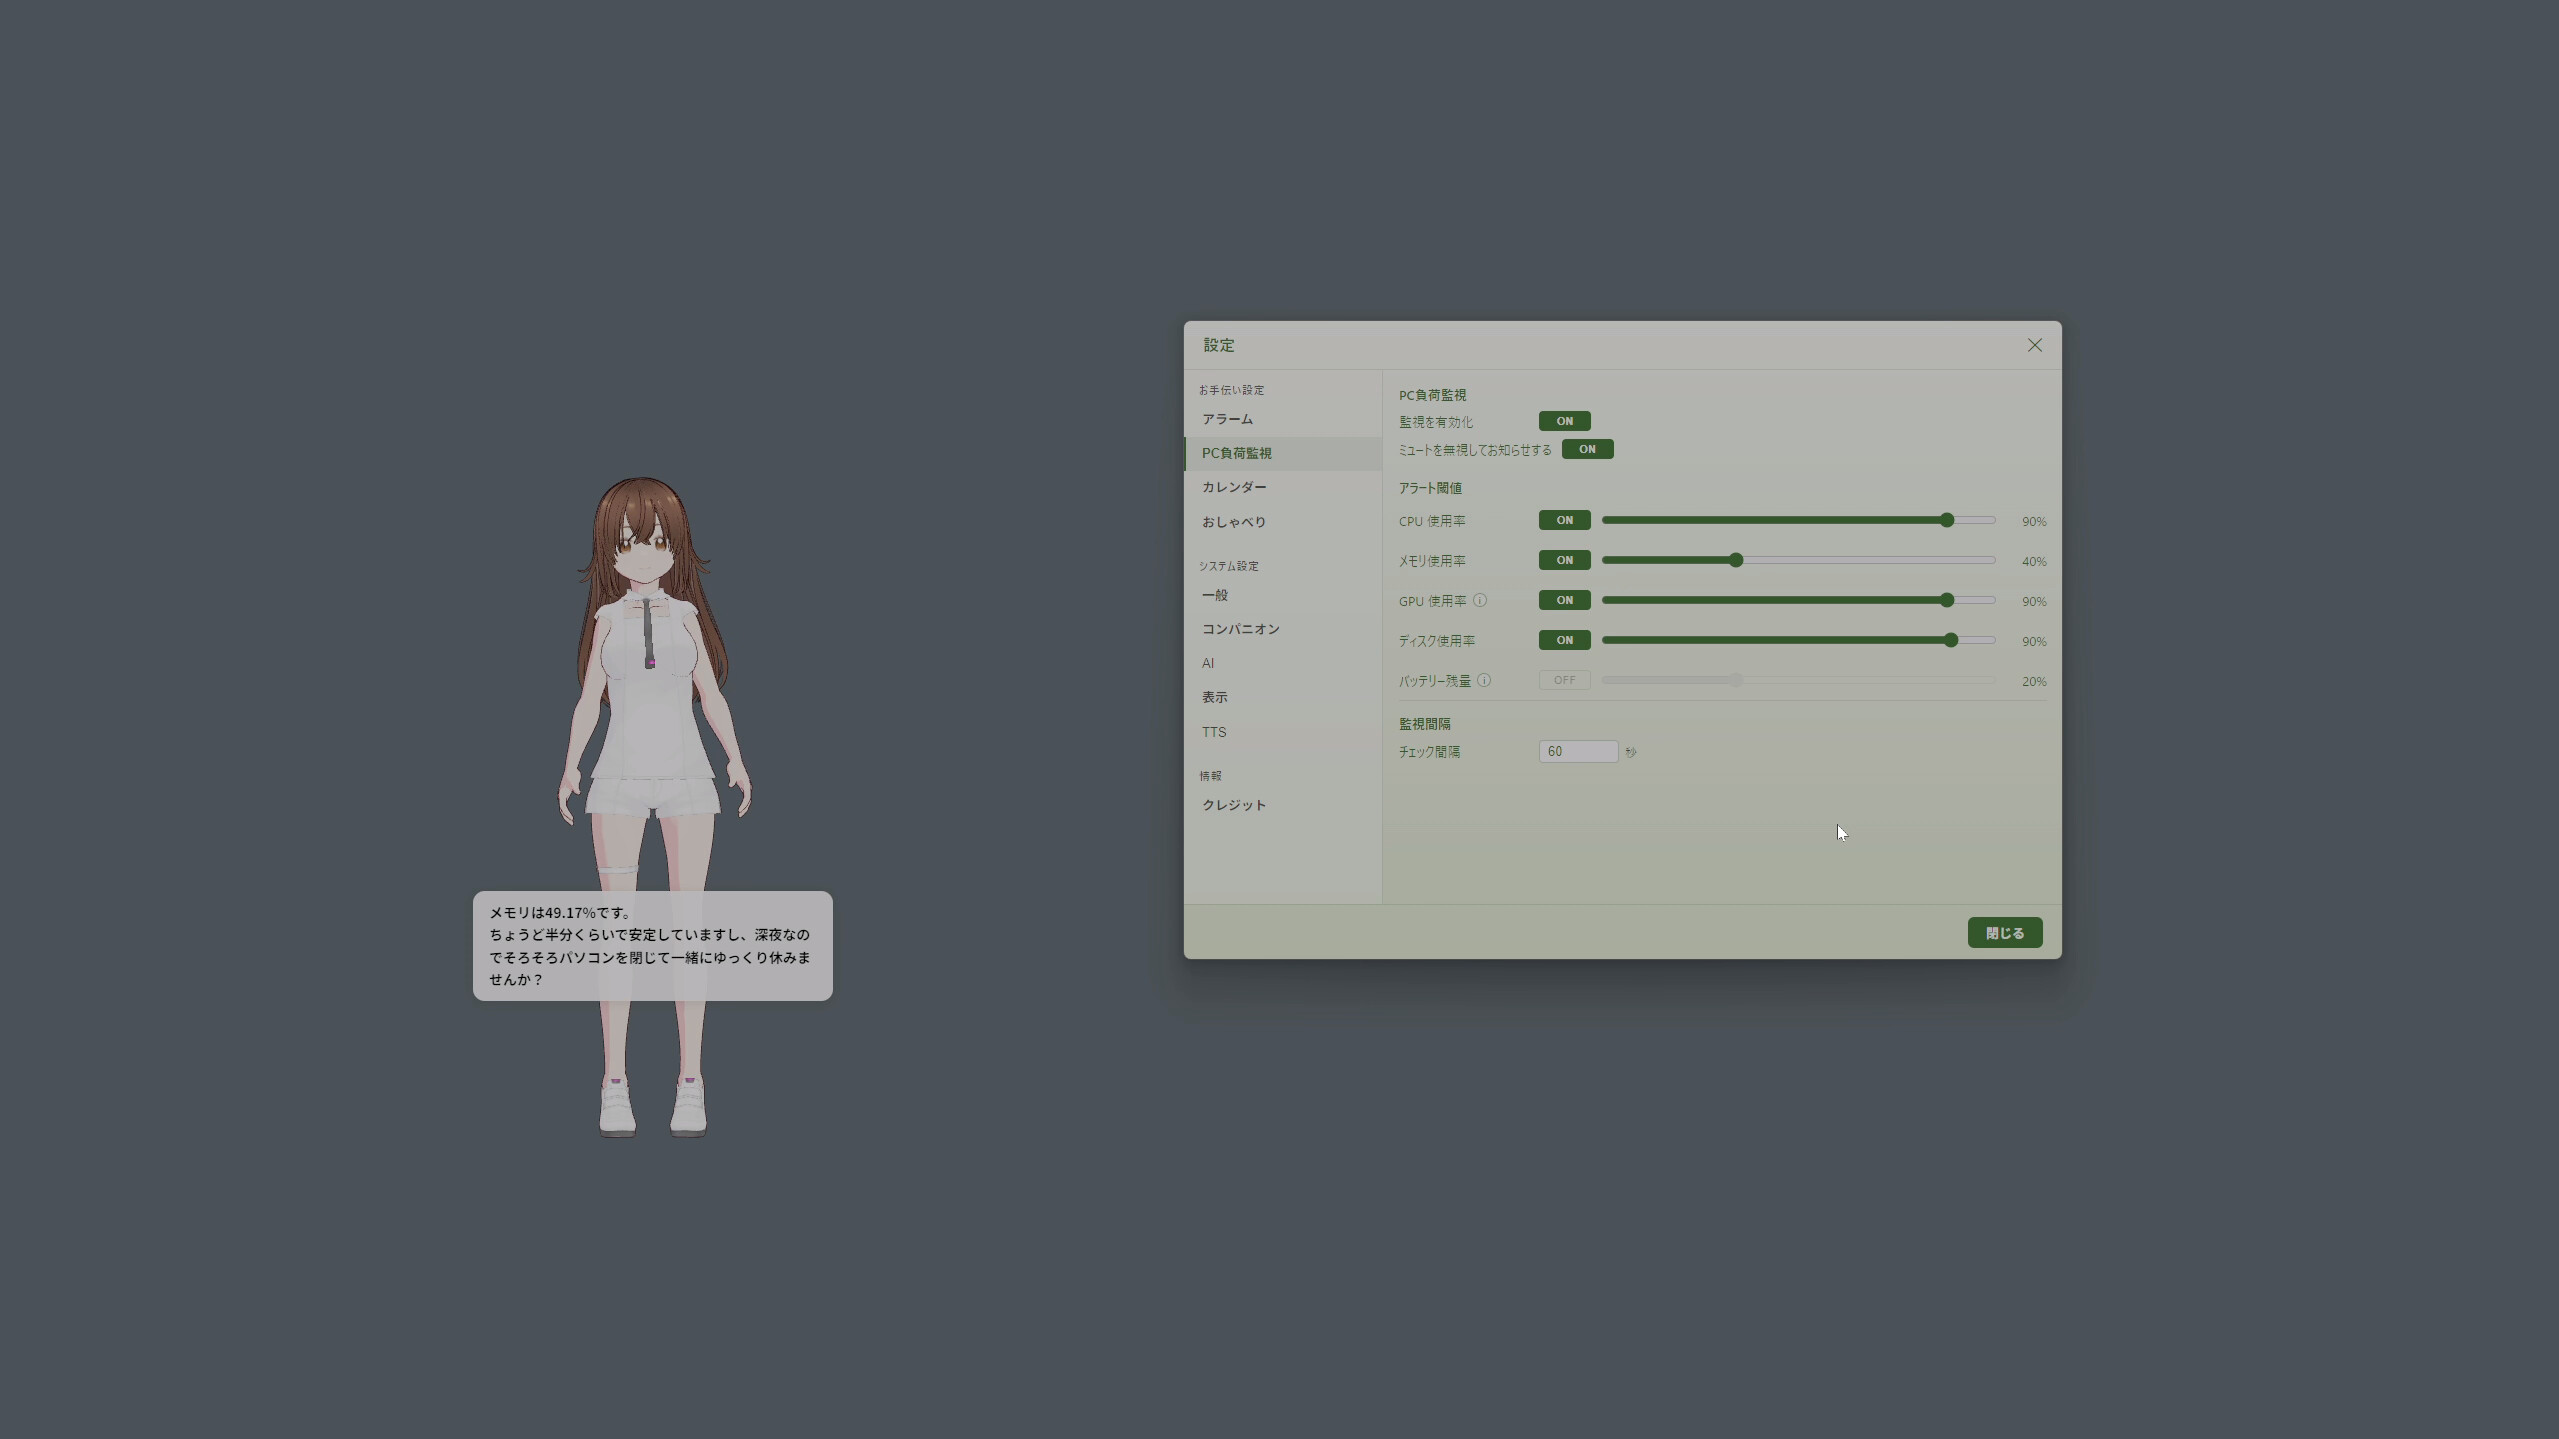The width and height of the screenshot is (2559, 1439).
Task: Click the アラート閾値 section heading
Action: [1430, 488]
